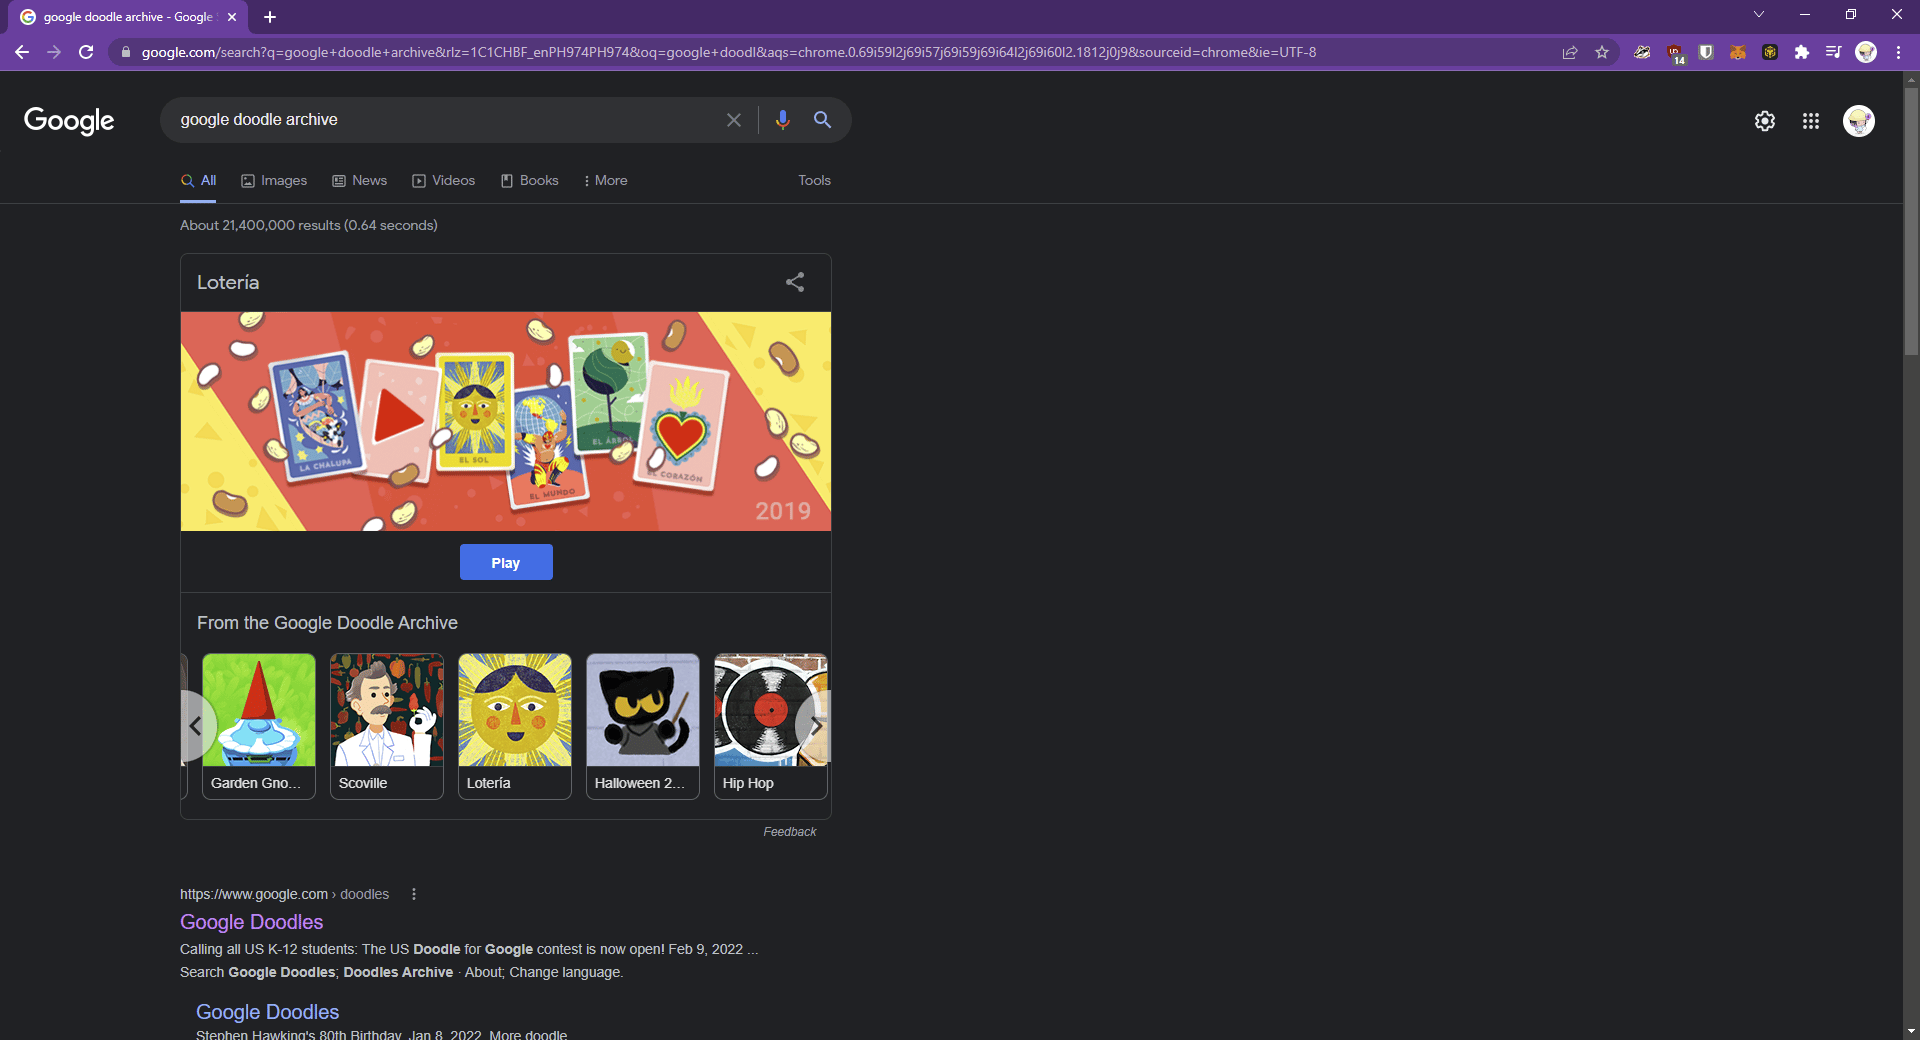This screenshot has width=1920, height=1040.
Task: Open result options three-dot menu
Action: [x=414, y=894]
